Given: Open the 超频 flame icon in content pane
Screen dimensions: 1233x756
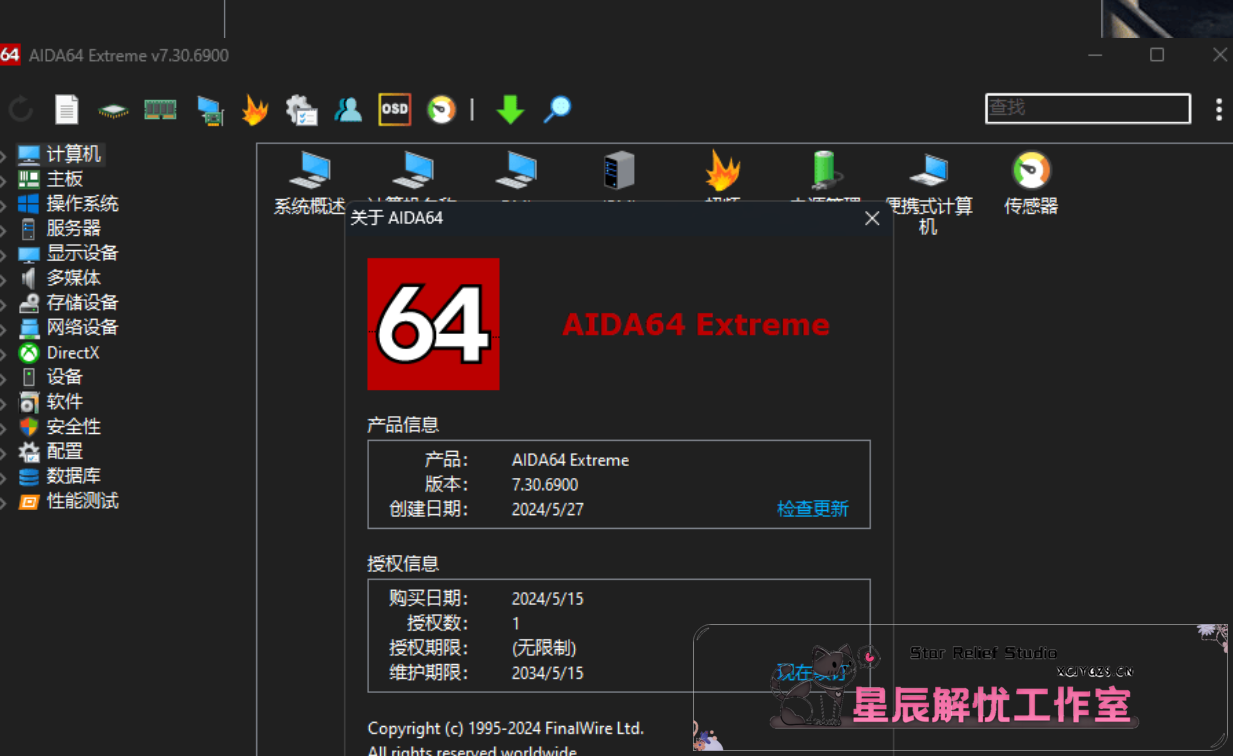Looking at the screenshot, I should tap(722, 171).
